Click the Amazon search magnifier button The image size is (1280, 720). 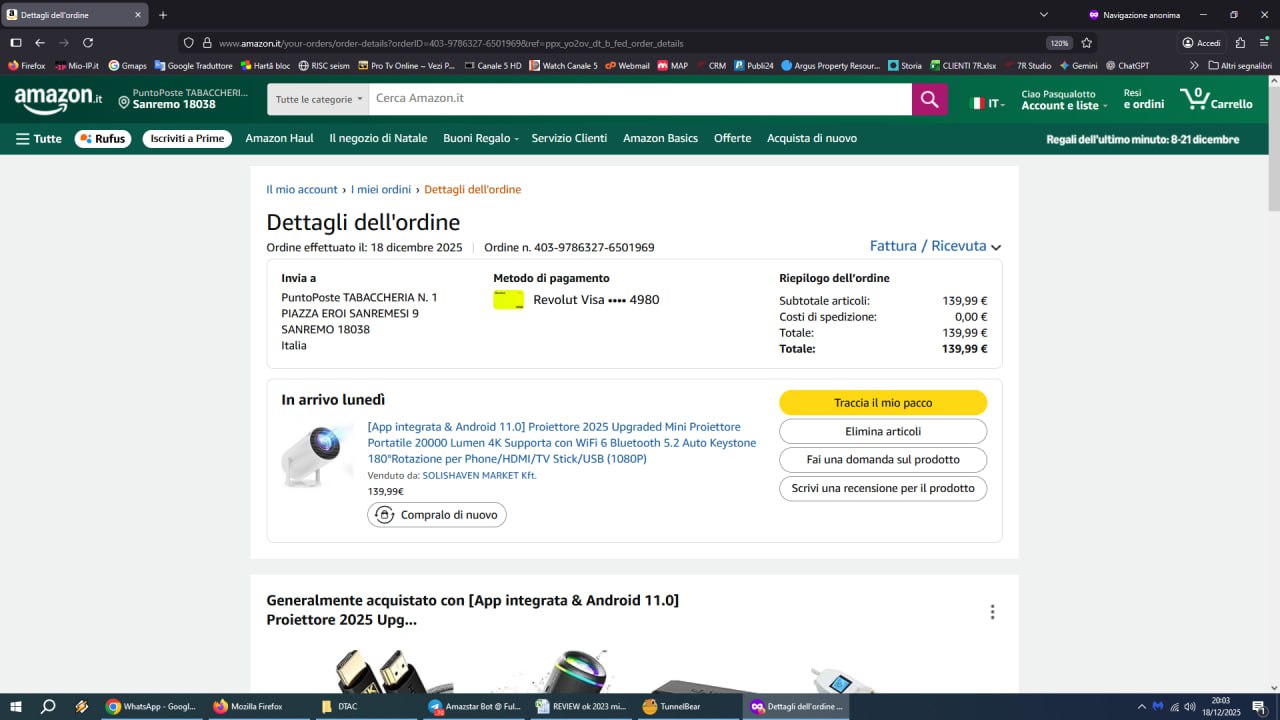929,99
